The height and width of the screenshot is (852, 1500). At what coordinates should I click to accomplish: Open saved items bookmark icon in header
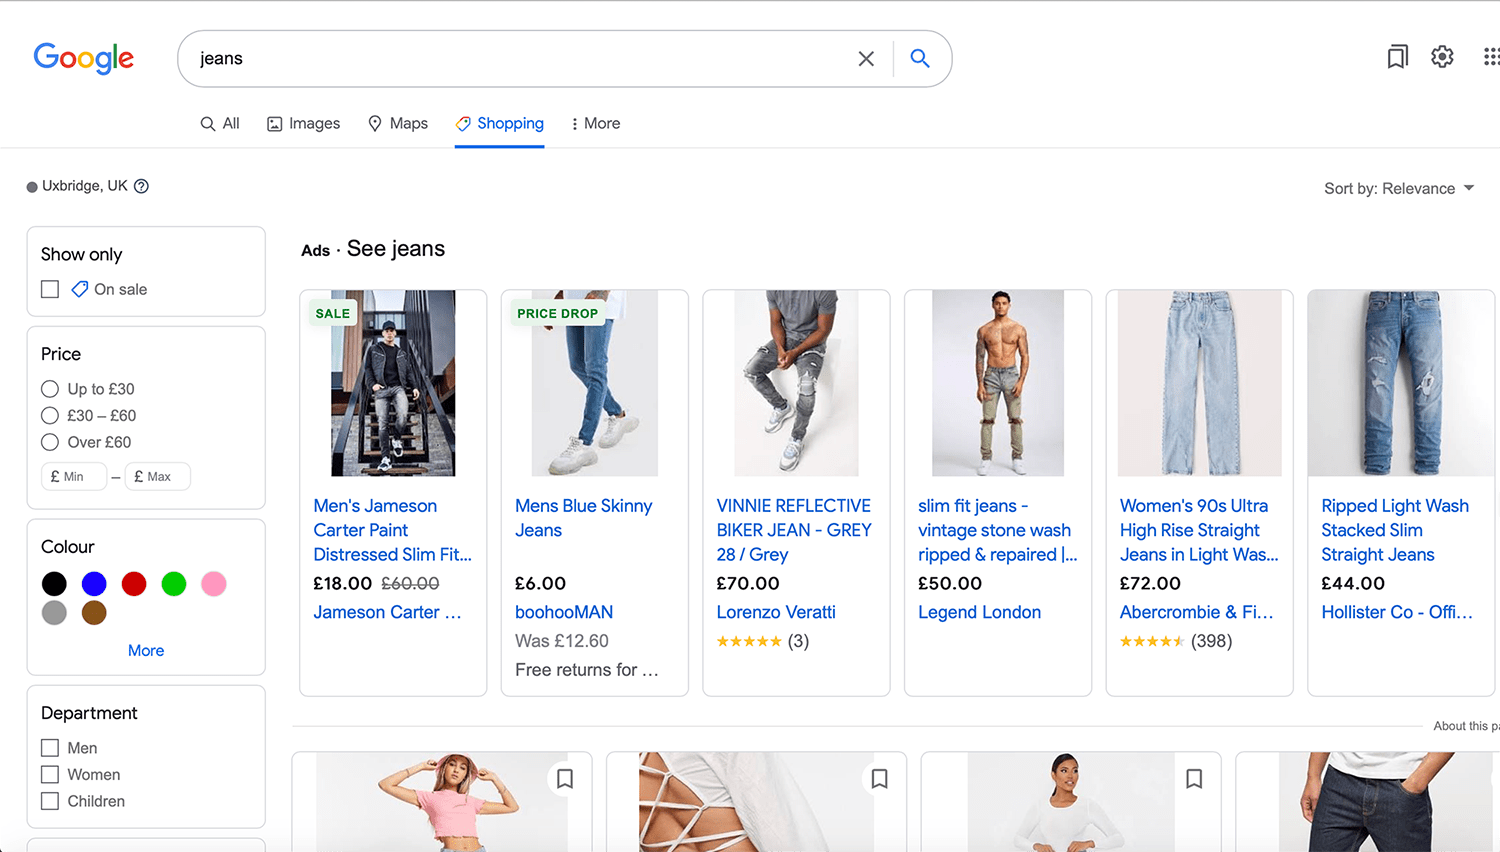tap(1397, 57)
